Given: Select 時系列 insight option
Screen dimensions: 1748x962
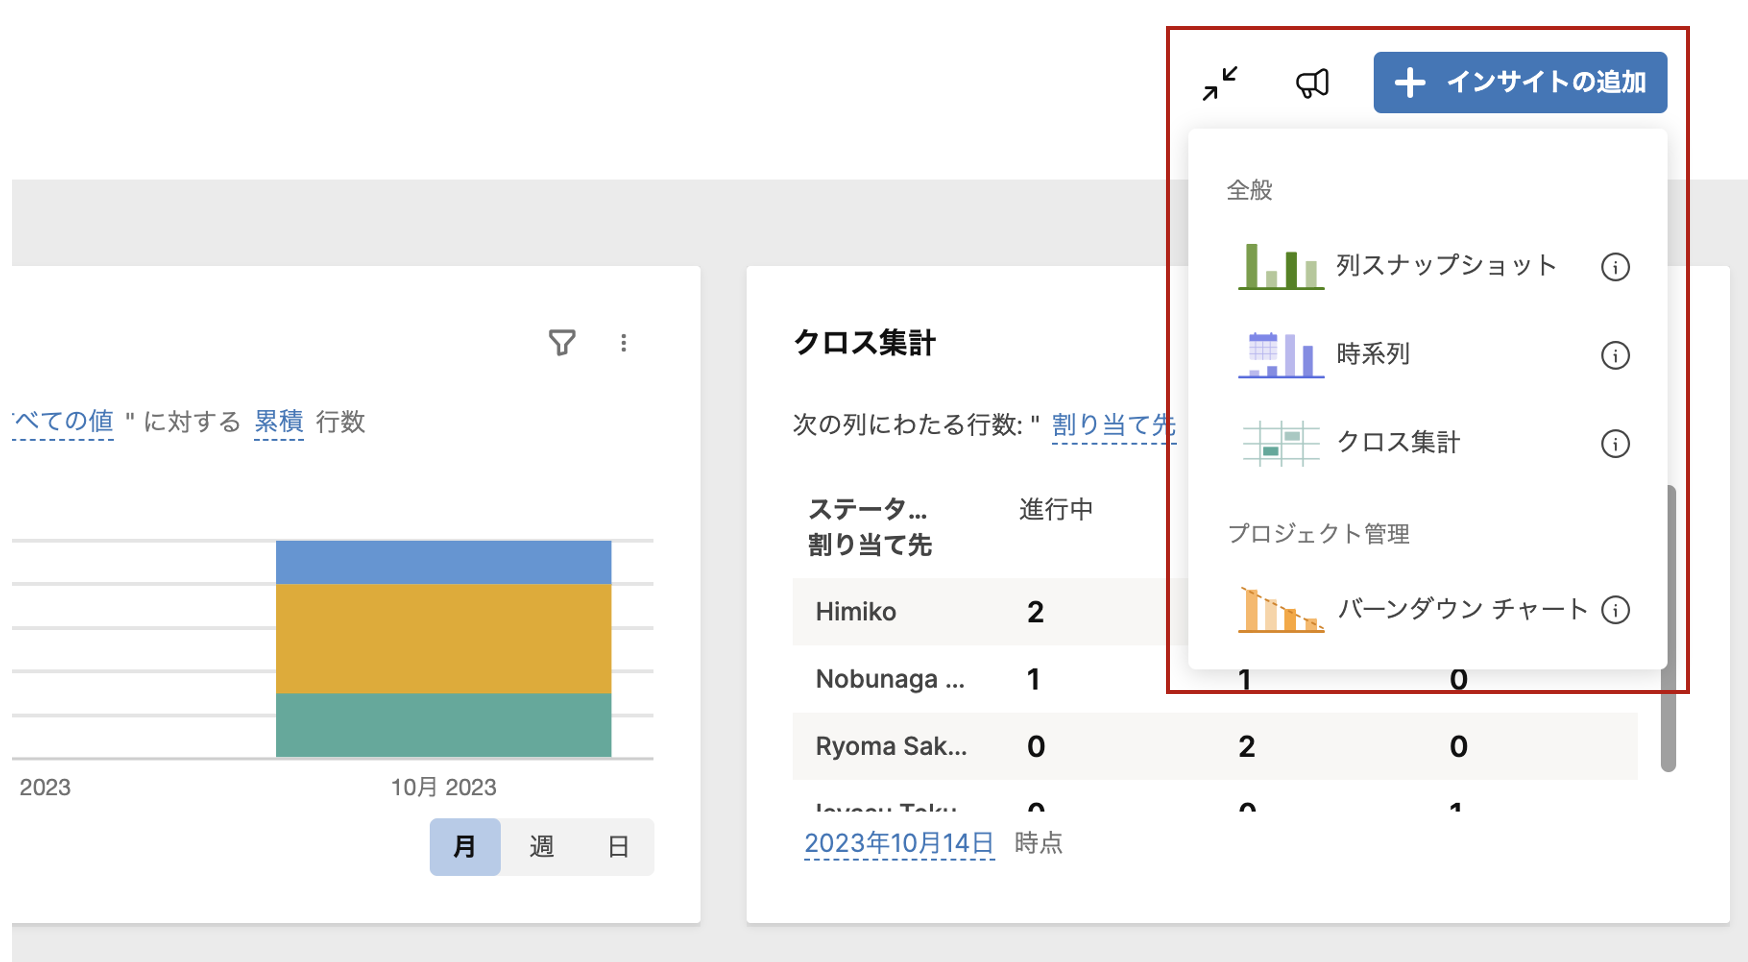Looking at the screenshot, I should (x=1373, y=354).
